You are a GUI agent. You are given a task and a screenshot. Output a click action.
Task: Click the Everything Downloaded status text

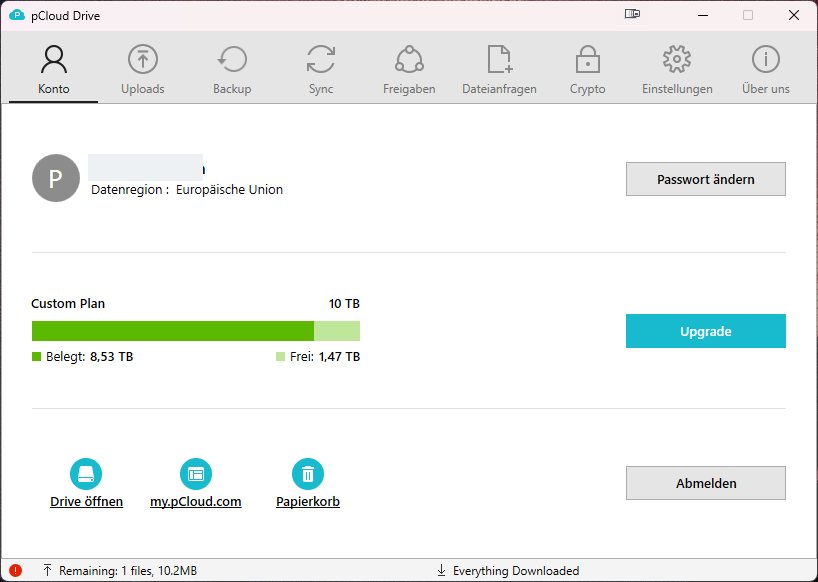[x=516, y=571]
